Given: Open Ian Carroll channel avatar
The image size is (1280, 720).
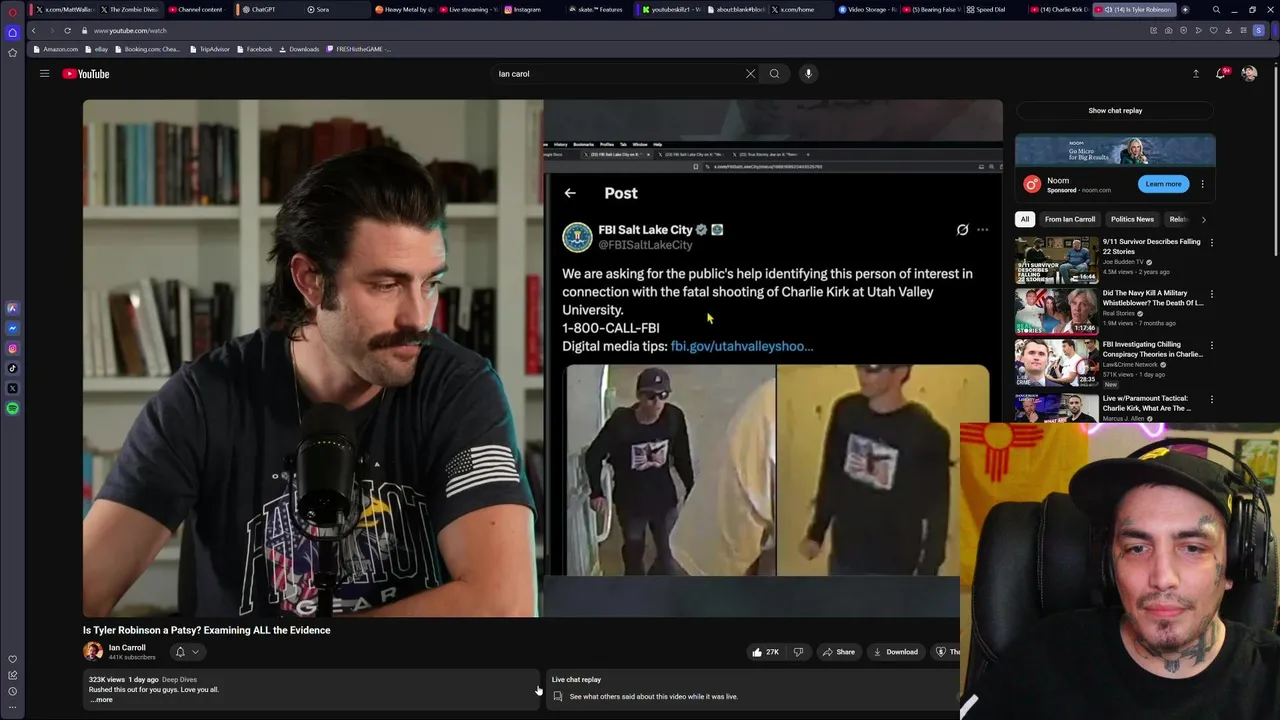Looking at the screenshot, I should pyautogui.click(x=93, y=652).
